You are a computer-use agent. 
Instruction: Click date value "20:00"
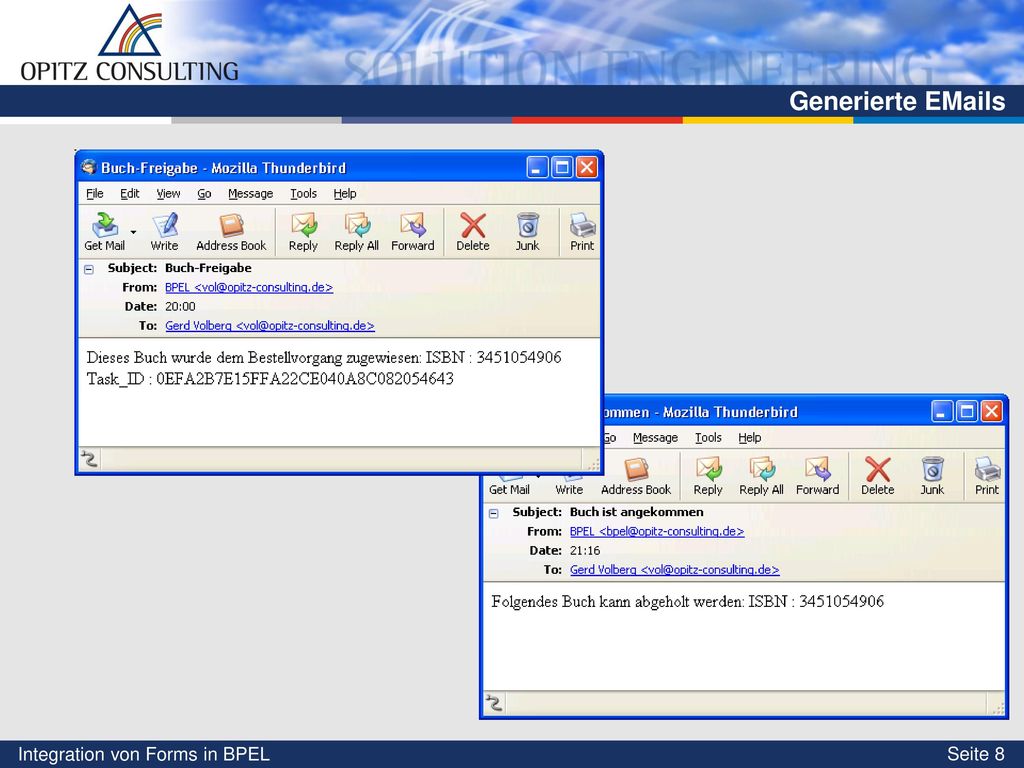(180, 306)
